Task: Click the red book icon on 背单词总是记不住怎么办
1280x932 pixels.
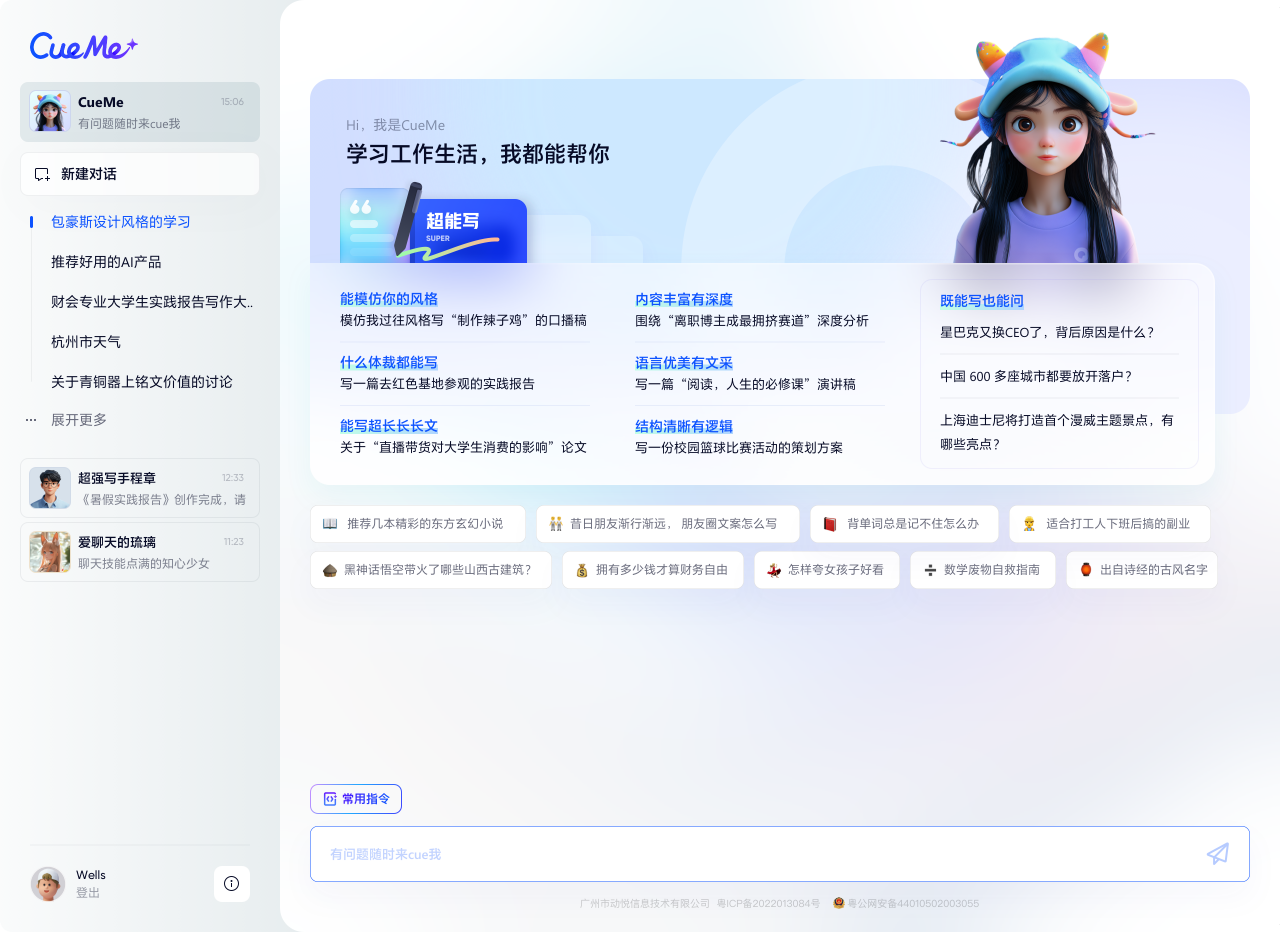Action: pyautogui.click(x=828, y=523)
